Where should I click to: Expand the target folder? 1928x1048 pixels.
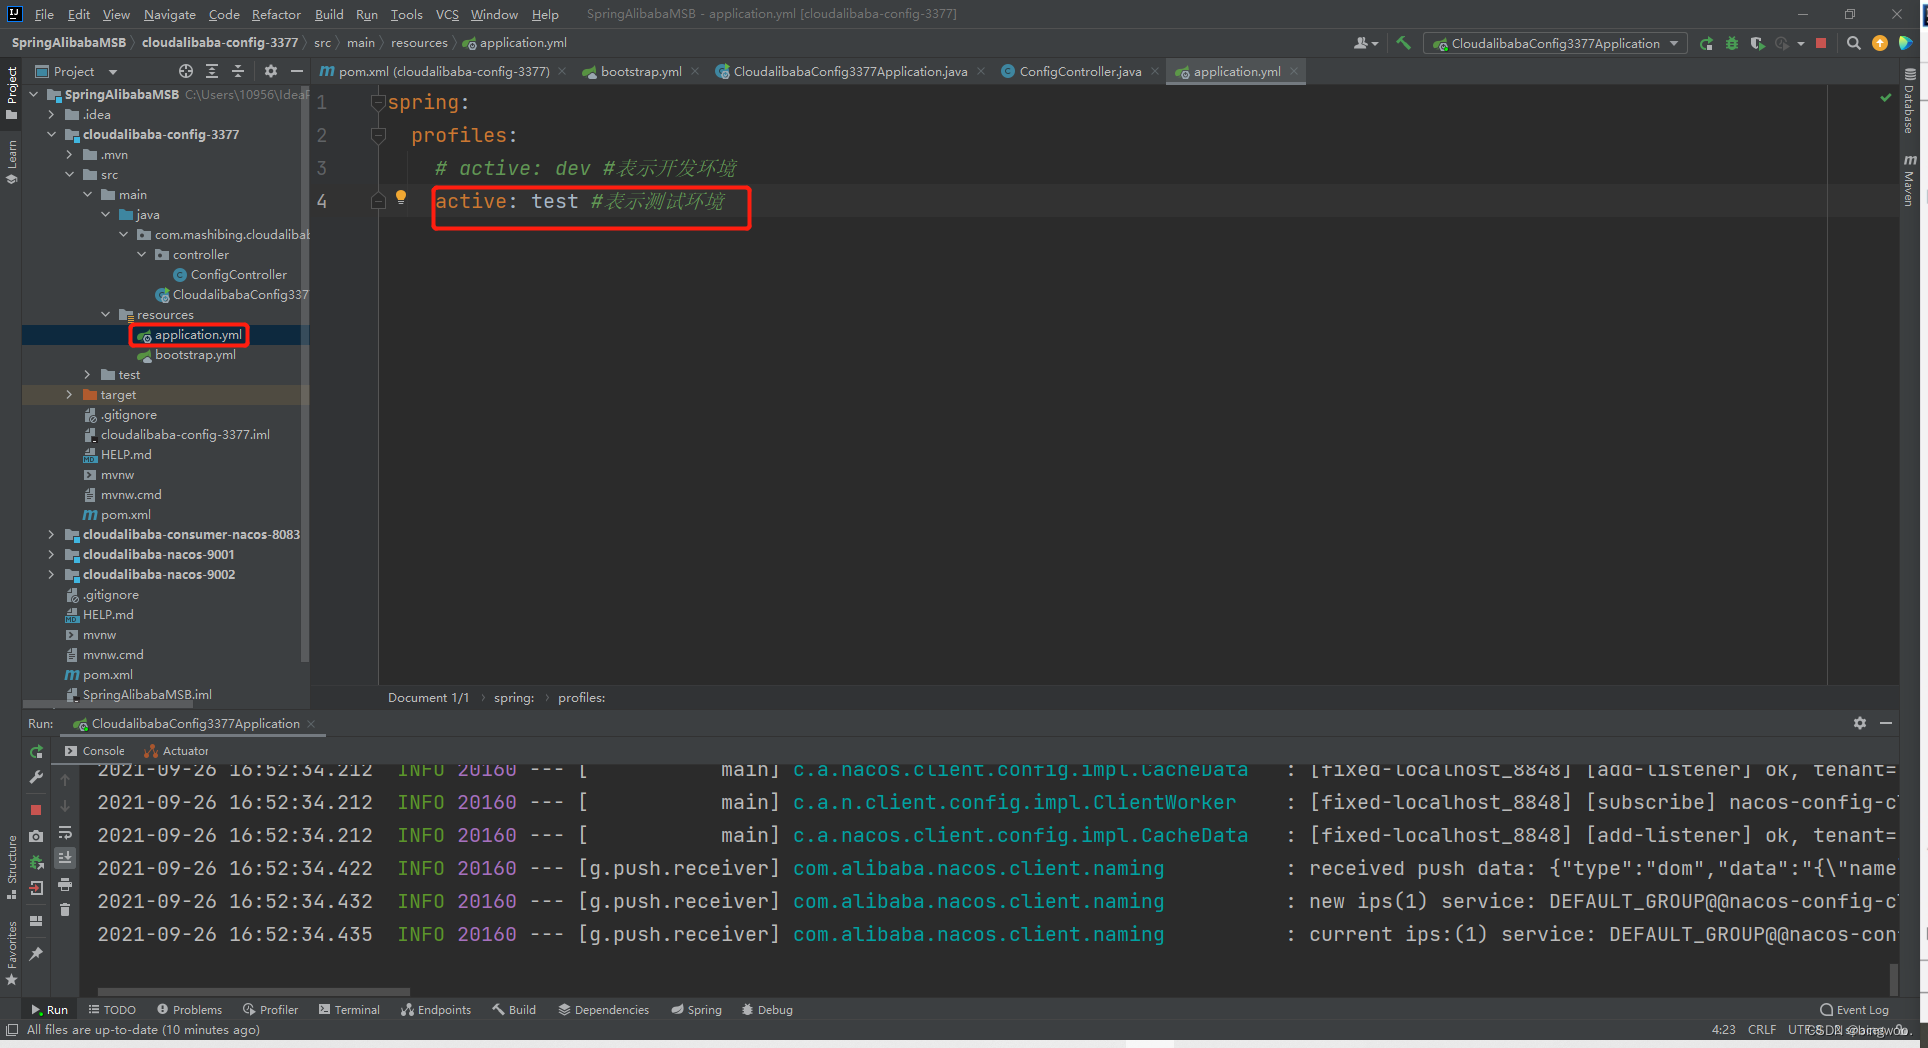point(70,394)
